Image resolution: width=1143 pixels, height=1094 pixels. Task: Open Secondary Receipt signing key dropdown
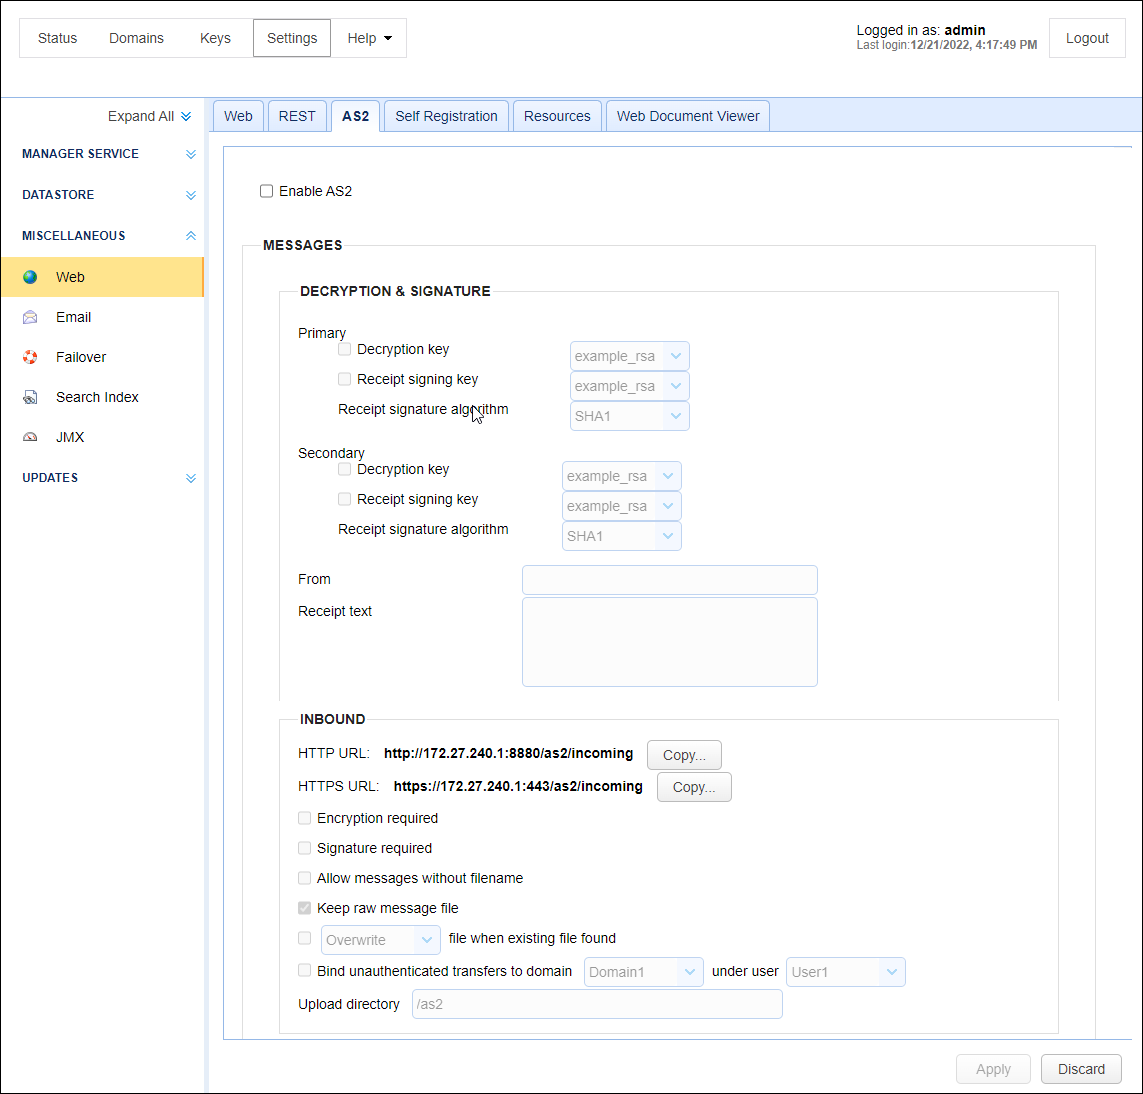click(x=622, y=506)
